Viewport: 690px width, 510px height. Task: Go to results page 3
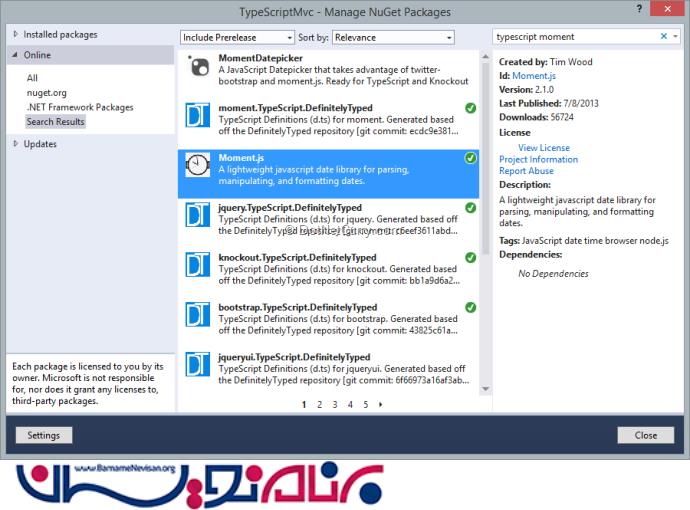335,404
